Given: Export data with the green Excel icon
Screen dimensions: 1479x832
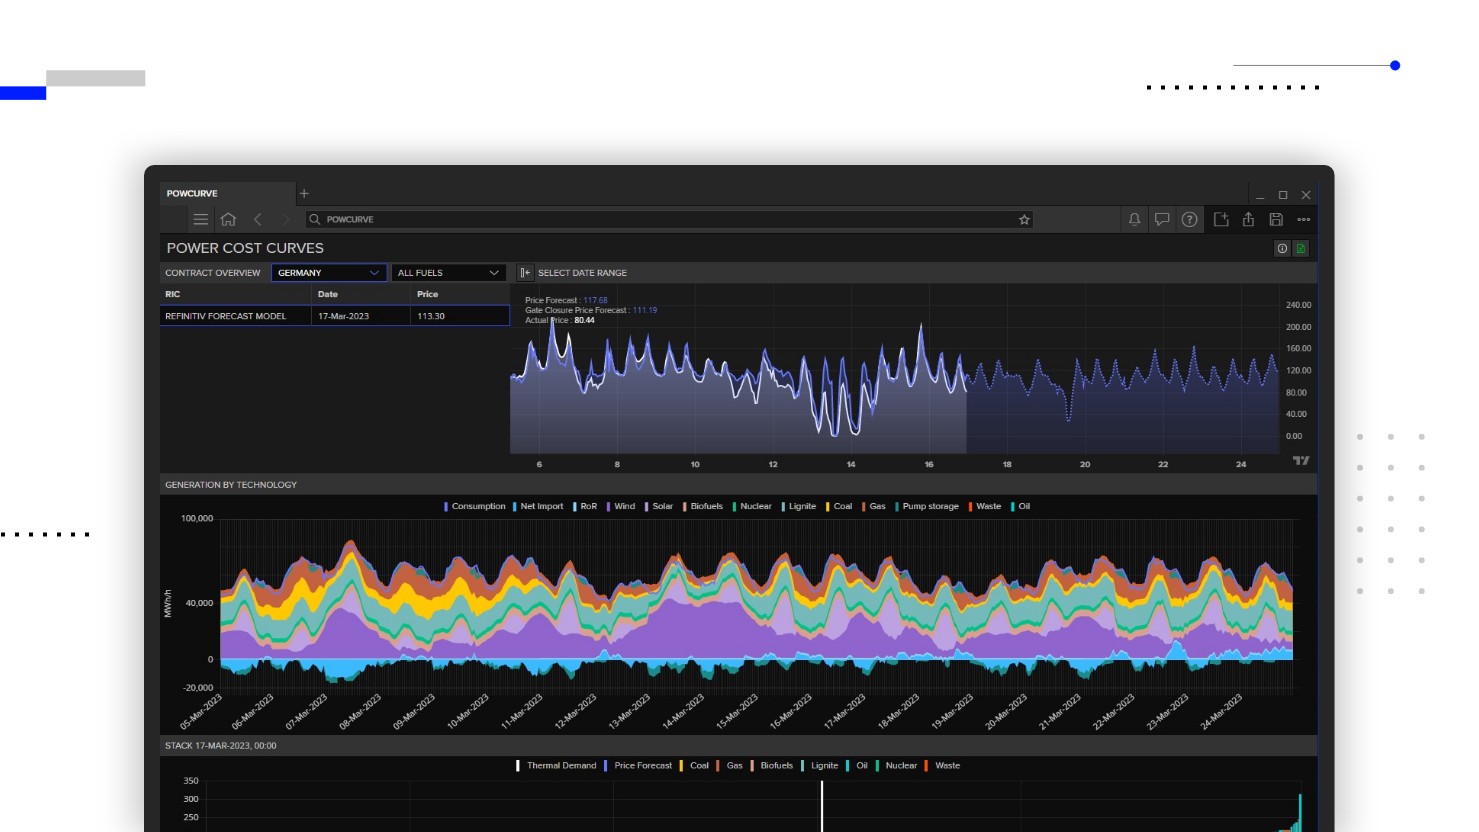Looking at the screenshot, I should [x=1301, y=248].
